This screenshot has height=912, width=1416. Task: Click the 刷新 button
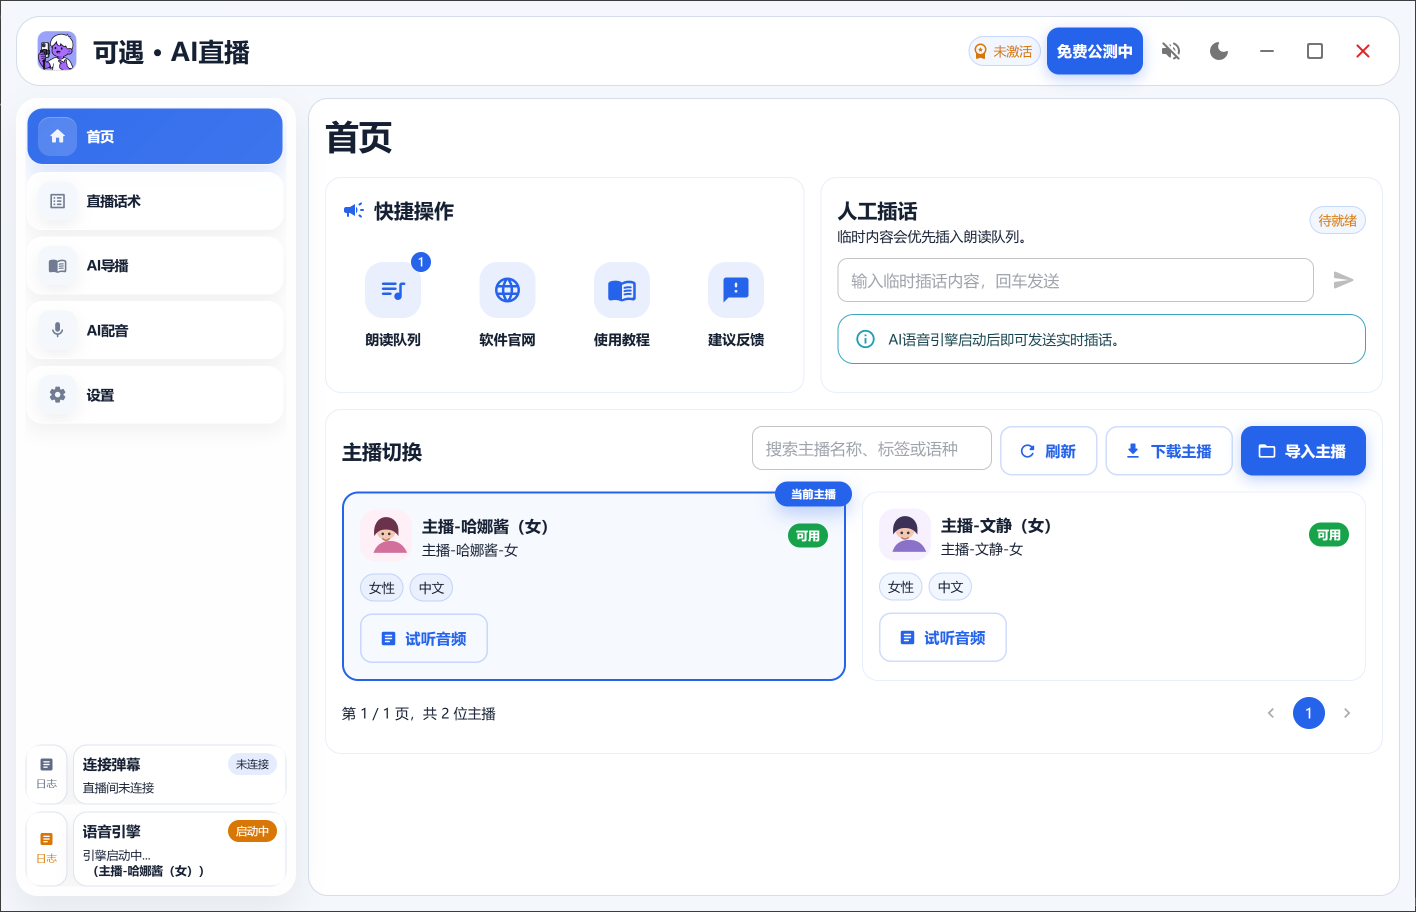click(x=1048, y=451)
